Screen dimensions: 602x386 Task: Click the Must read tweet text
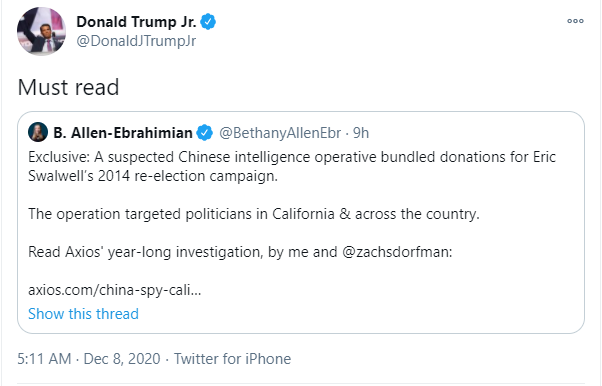(68, 87)
